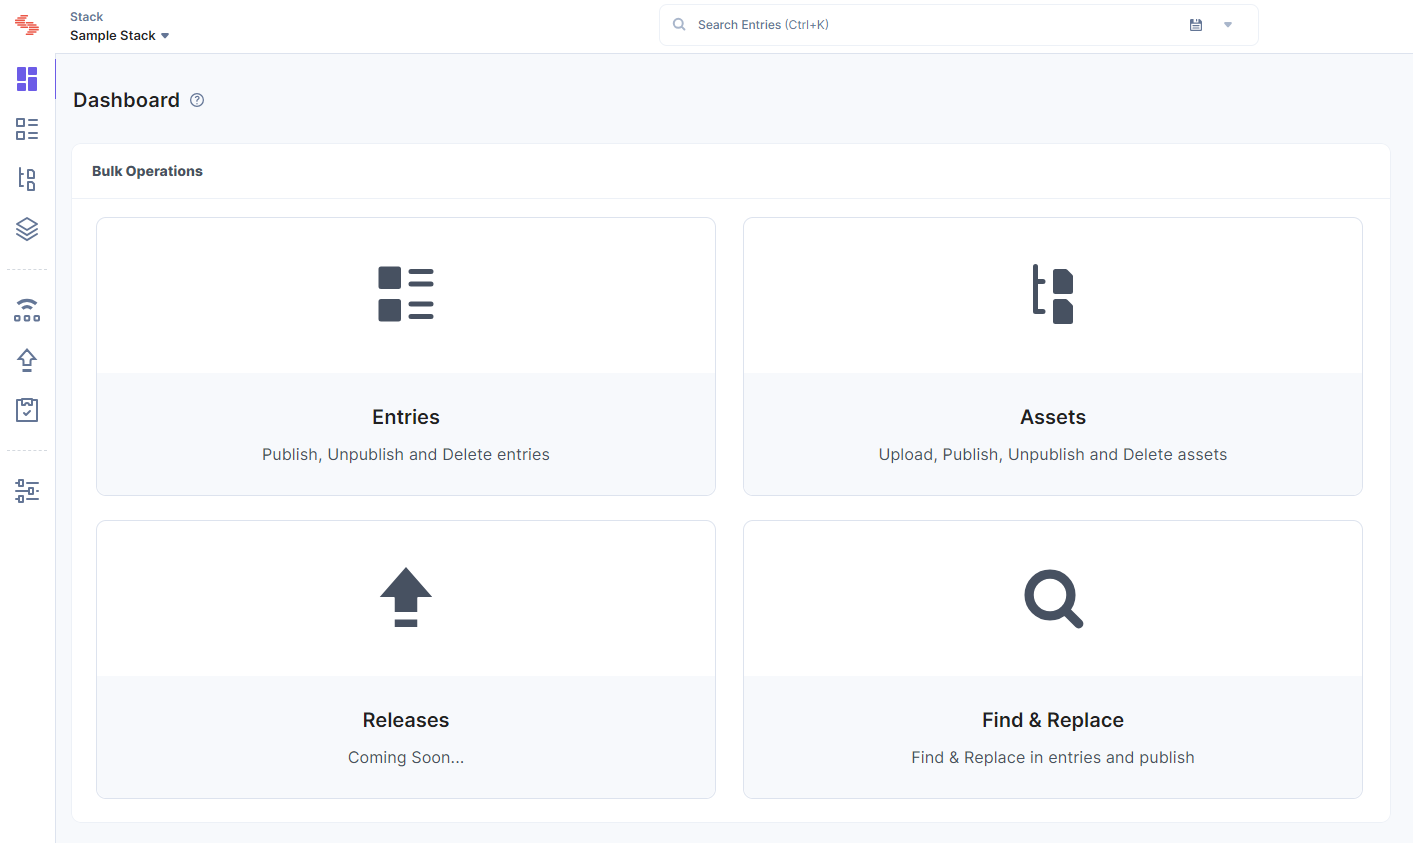Image resolution: width=1413 pixels, height=843 pixels.
Task: Open the Assets bulk operations title
Action: point(1053,417)
